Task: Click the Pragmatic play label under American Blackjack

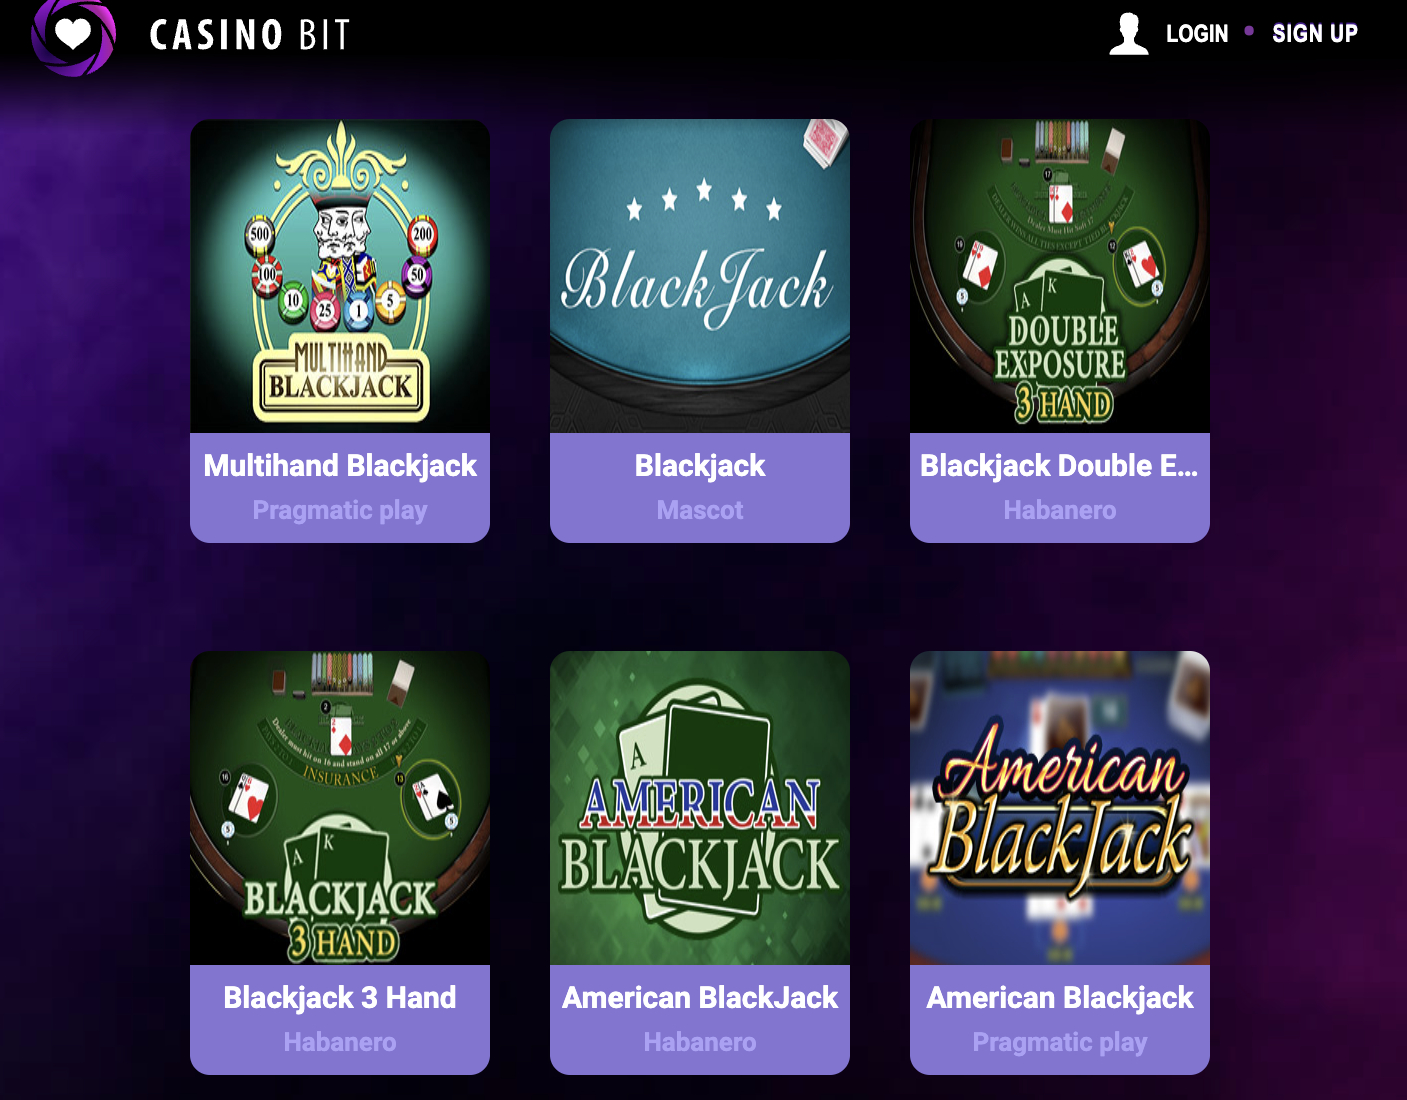Action: pos(1060,1043)
